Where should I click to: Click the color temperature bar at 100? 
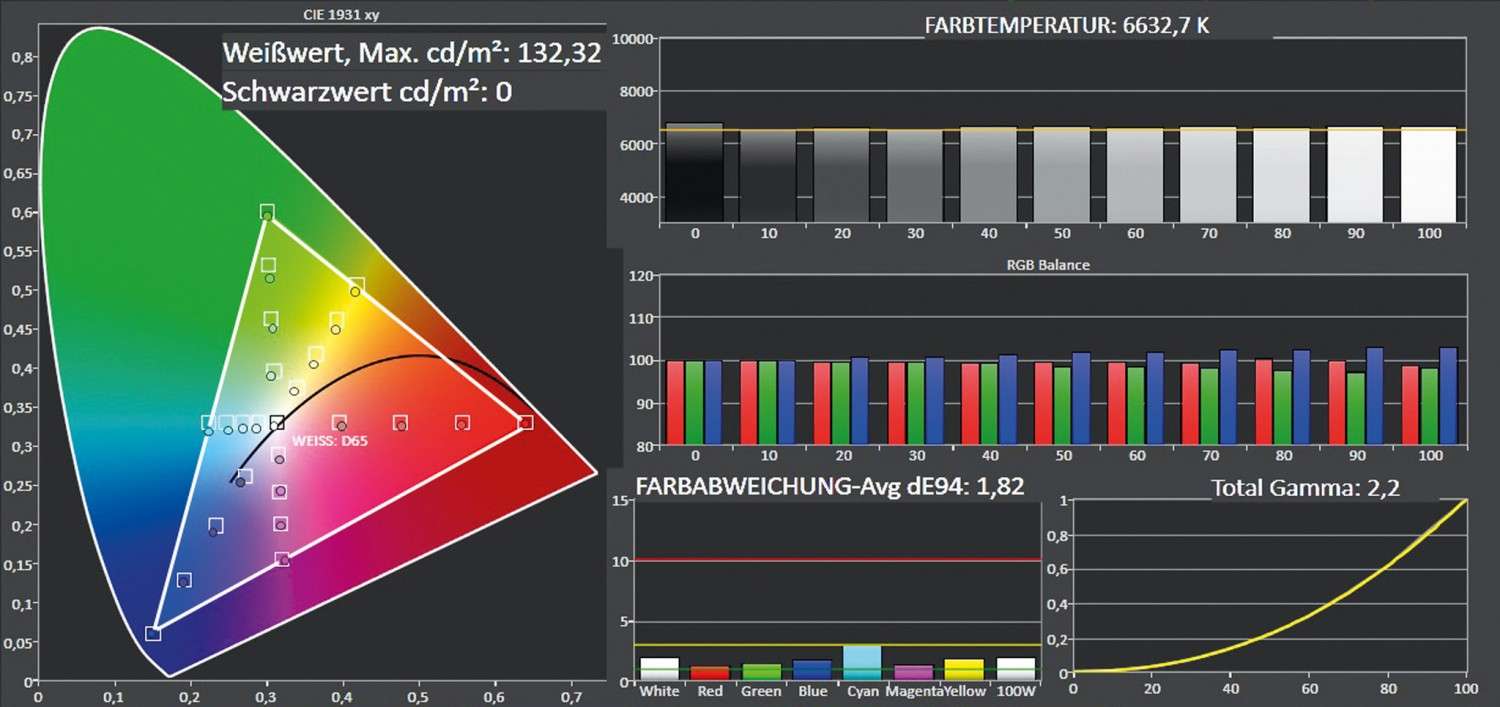point(1429,175)
